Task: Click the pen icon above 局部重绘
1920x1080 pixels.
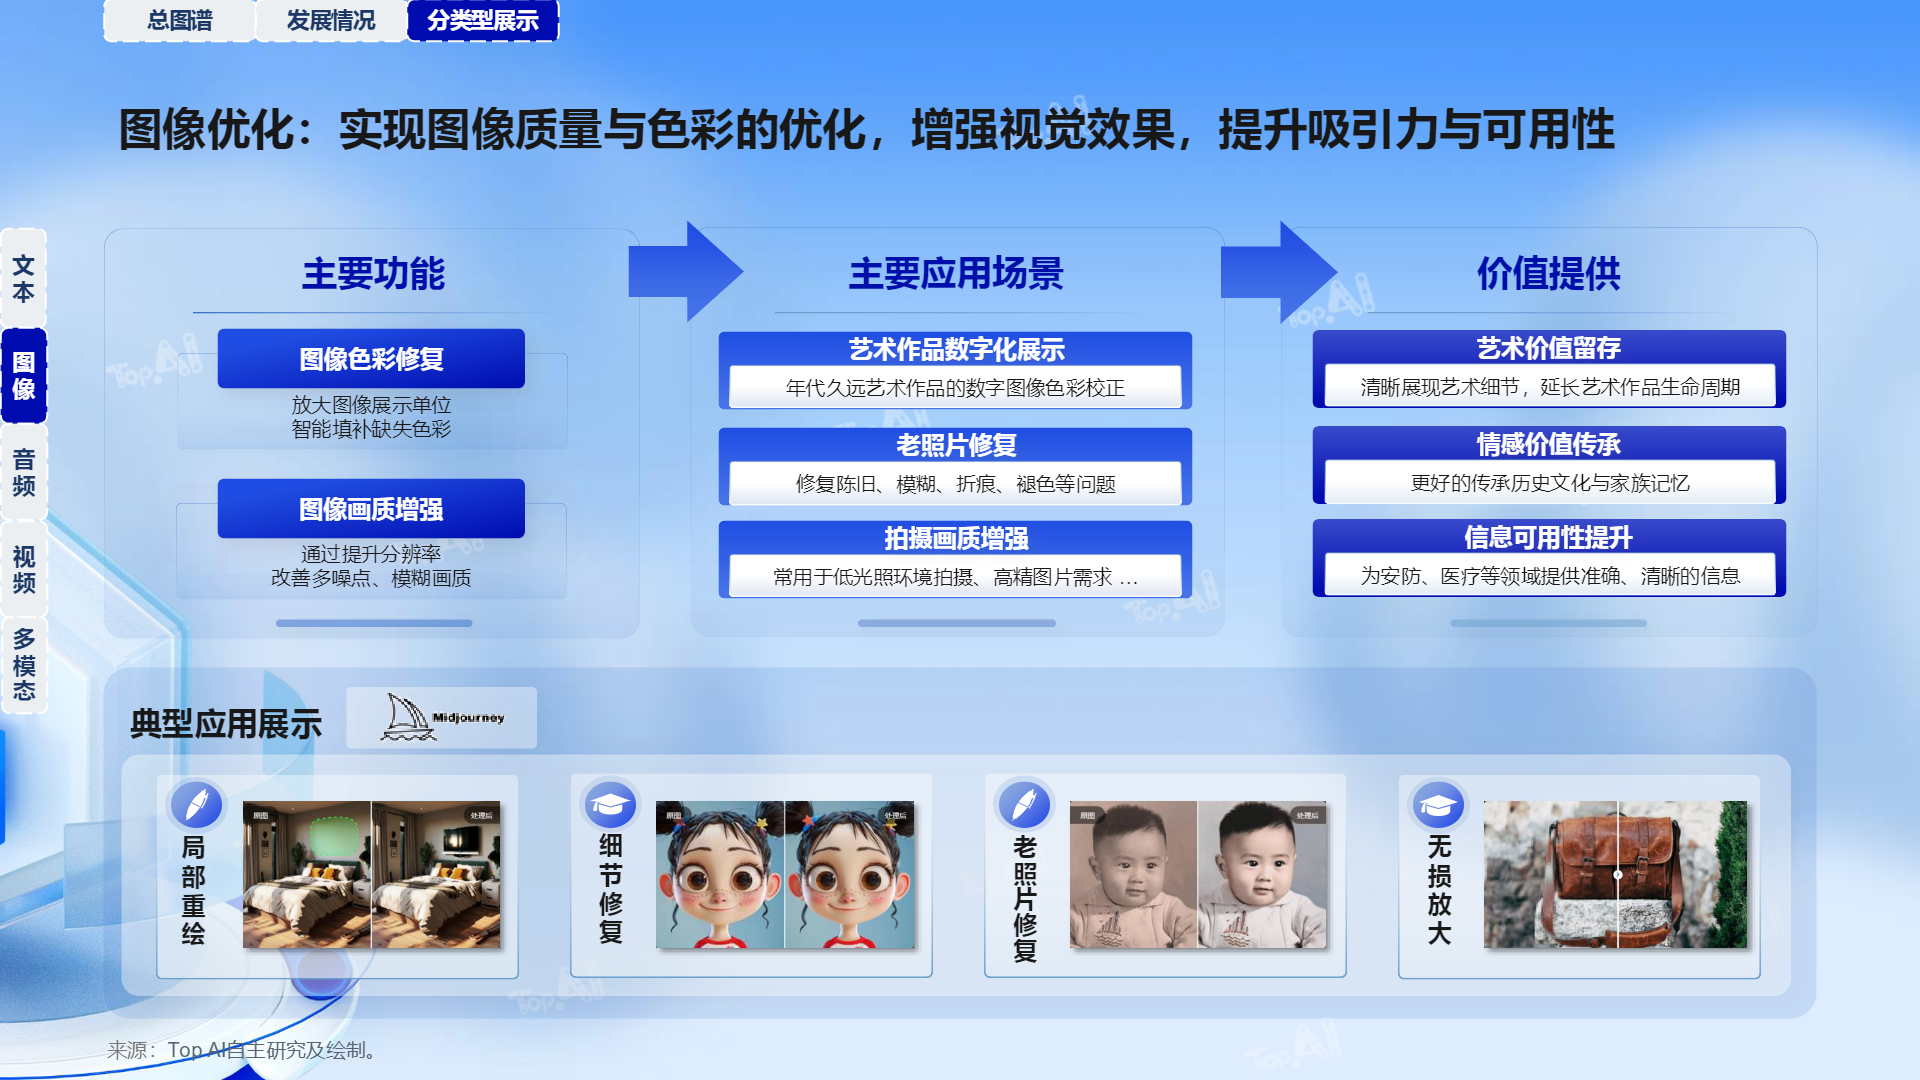Action: (196, 804)
